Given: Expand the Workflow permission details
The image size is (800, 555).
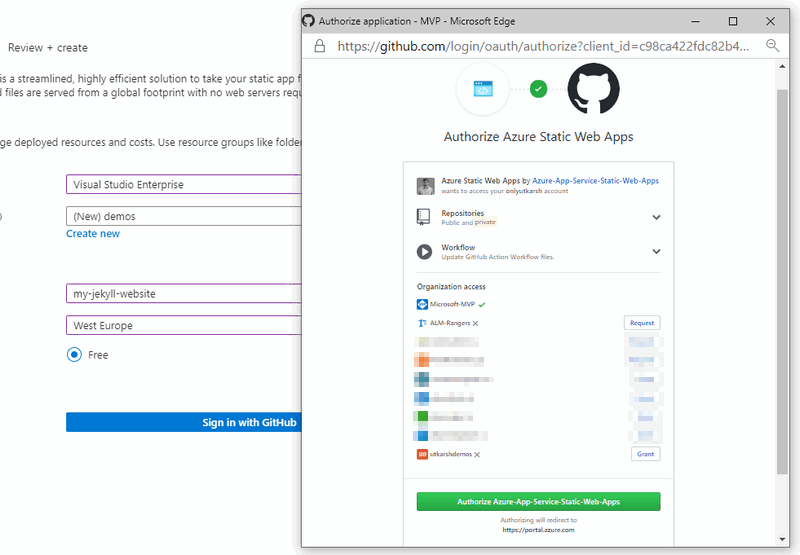Looking at the screenshot, I should pos(656,251).
